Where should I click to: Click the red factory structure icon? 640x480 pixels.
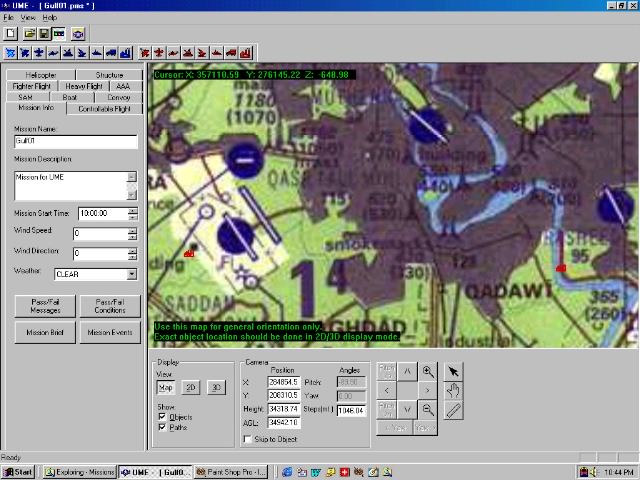tap(247, 52)
